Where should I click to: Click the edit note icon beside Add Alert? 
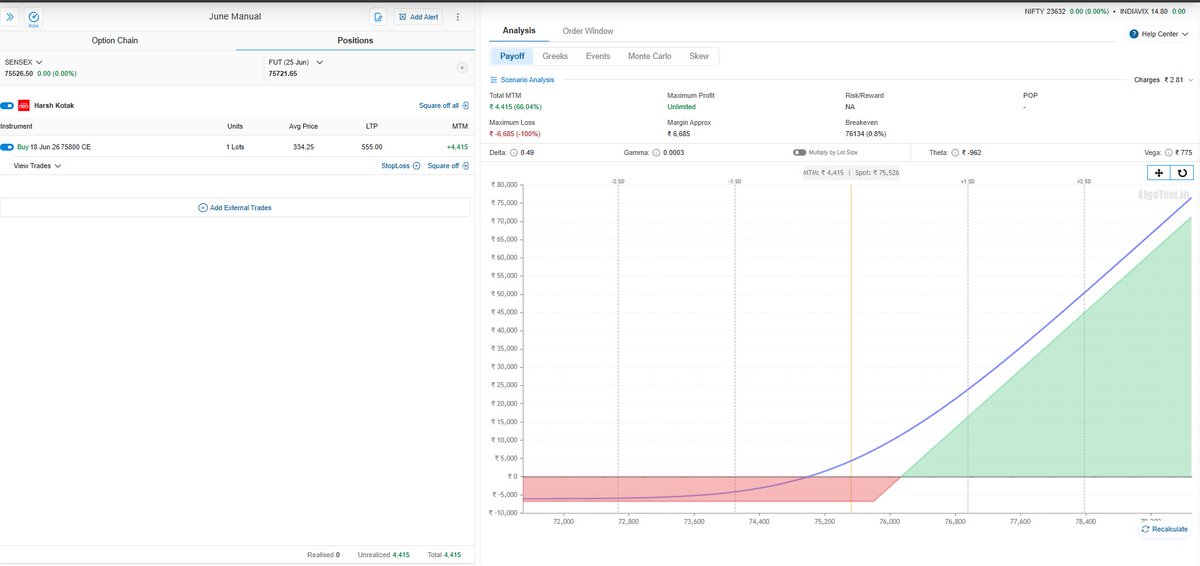(378, 17)
